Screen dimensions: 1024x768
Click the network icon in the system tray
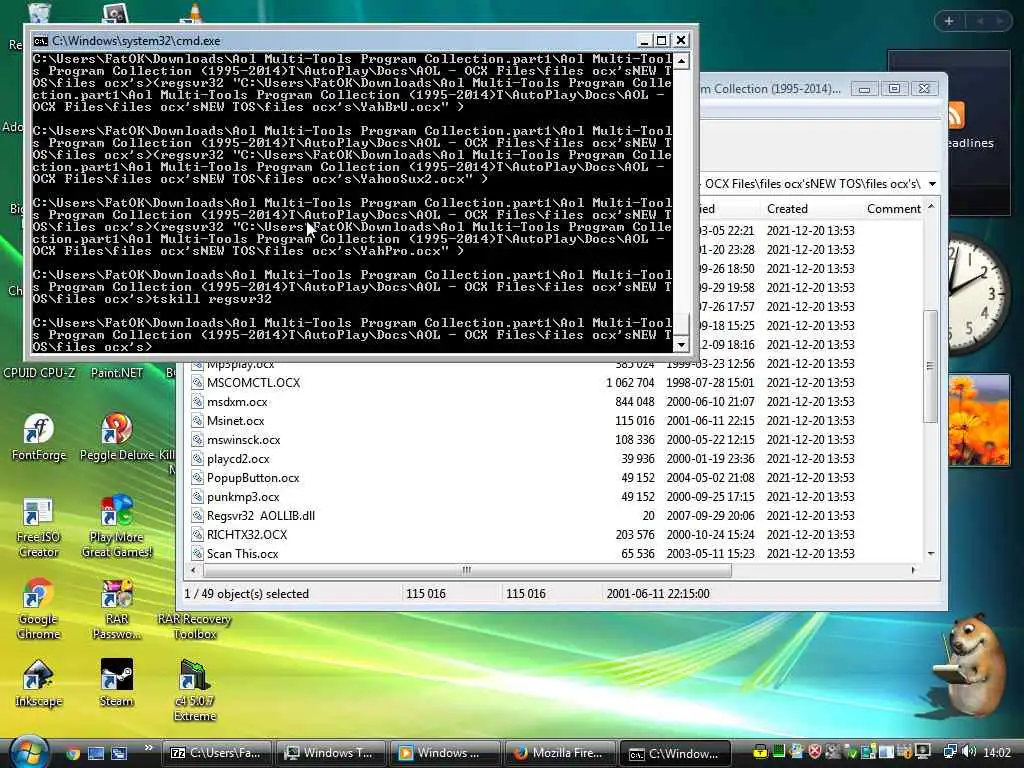click(x=950, y=752)
